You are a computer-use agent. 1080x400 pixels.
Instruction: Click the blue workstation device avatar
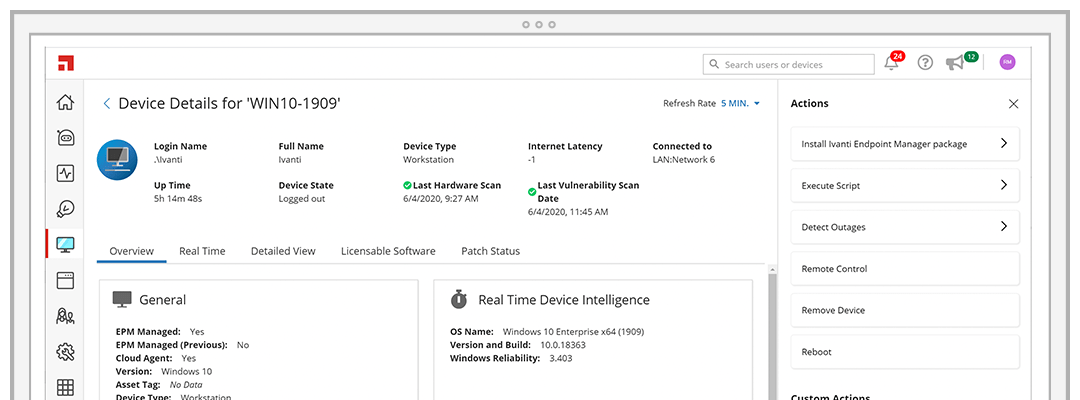(117, 160)
